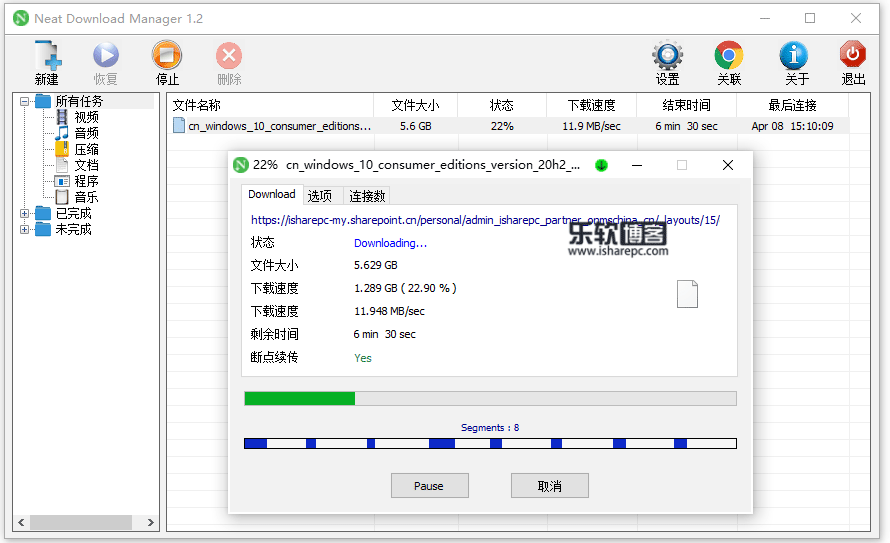This screenshot has height=543, width=890.
Task: Click the 11.948 MB/sec value
Action: tap(389, 311)
